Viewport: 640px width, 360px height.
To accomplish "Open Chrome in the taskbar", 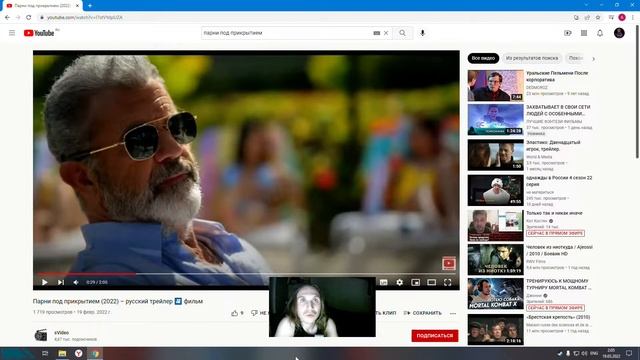I will pos(95,353).
